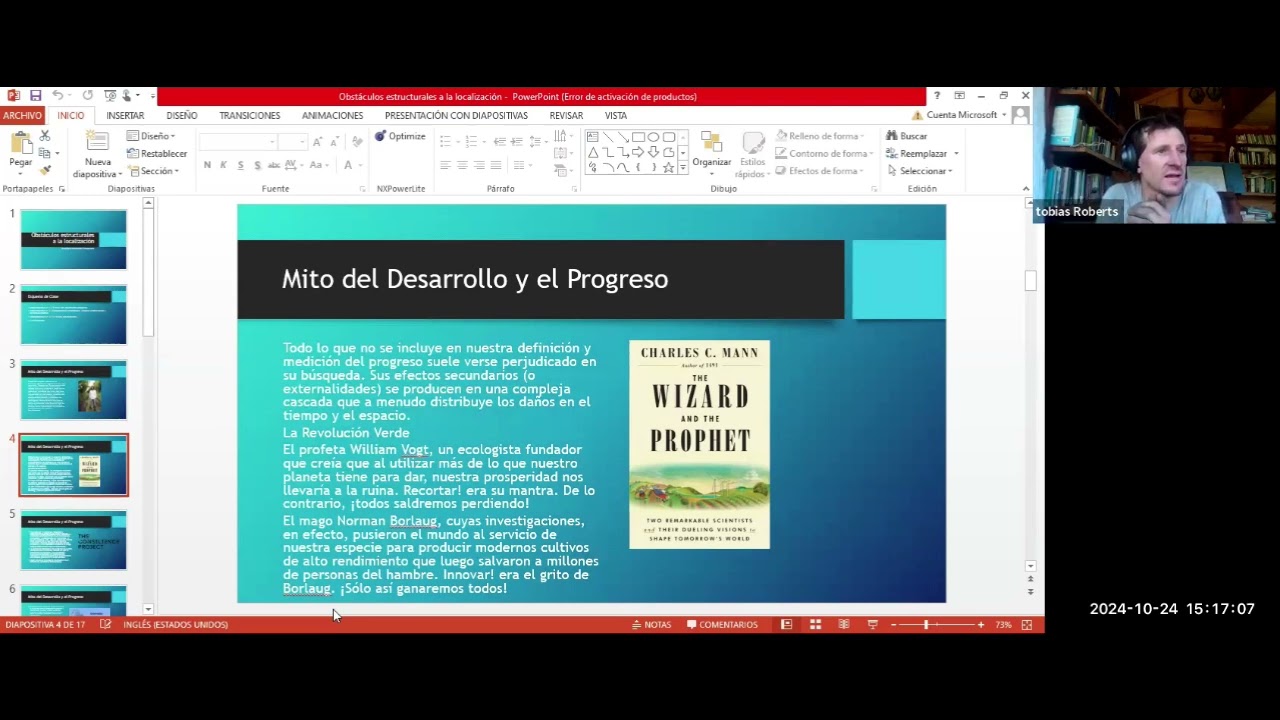This screenshot has width=1280, height=720.
Task: Expand the shapes gallery more arrow
Action: coord(683,168)
